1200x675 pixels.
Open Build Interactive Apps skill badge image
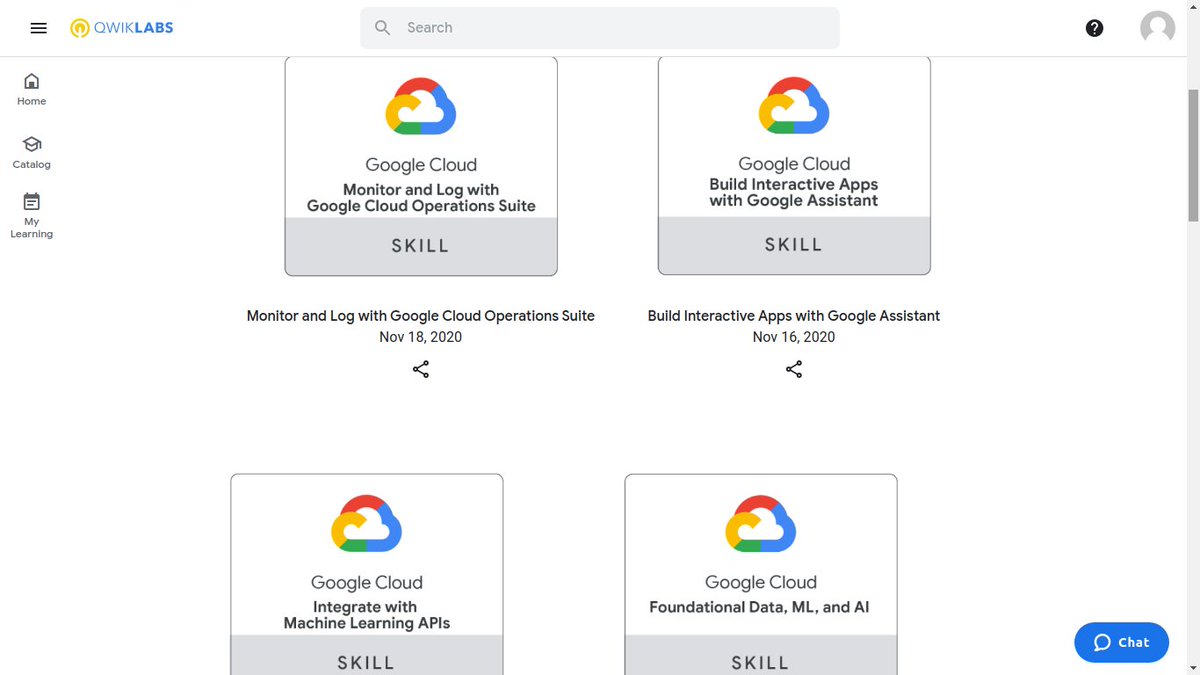[794, 165]
